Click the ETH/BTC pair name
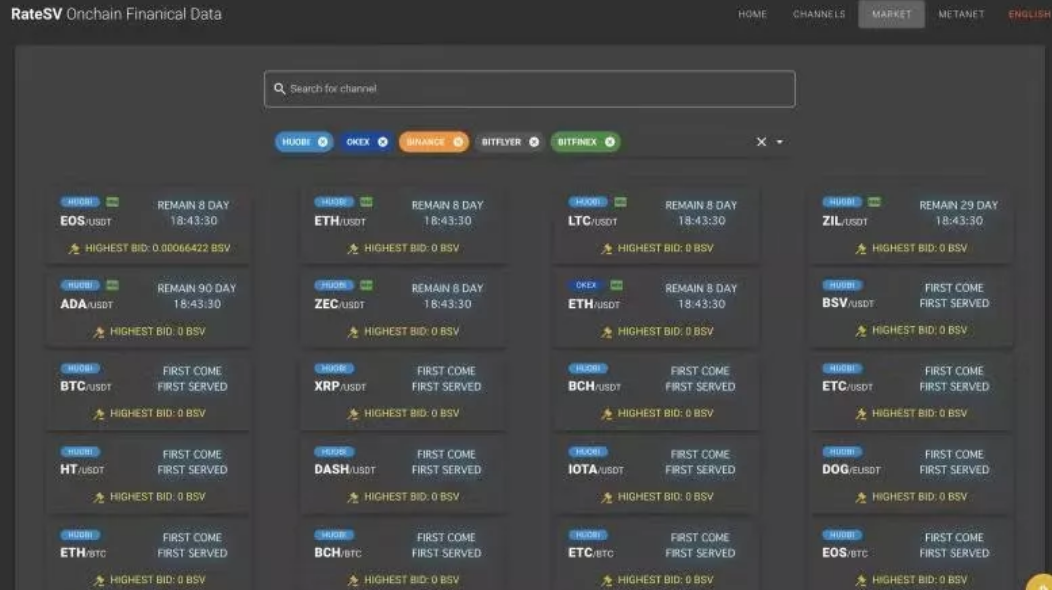1052x590 pixels. point(83,552)
